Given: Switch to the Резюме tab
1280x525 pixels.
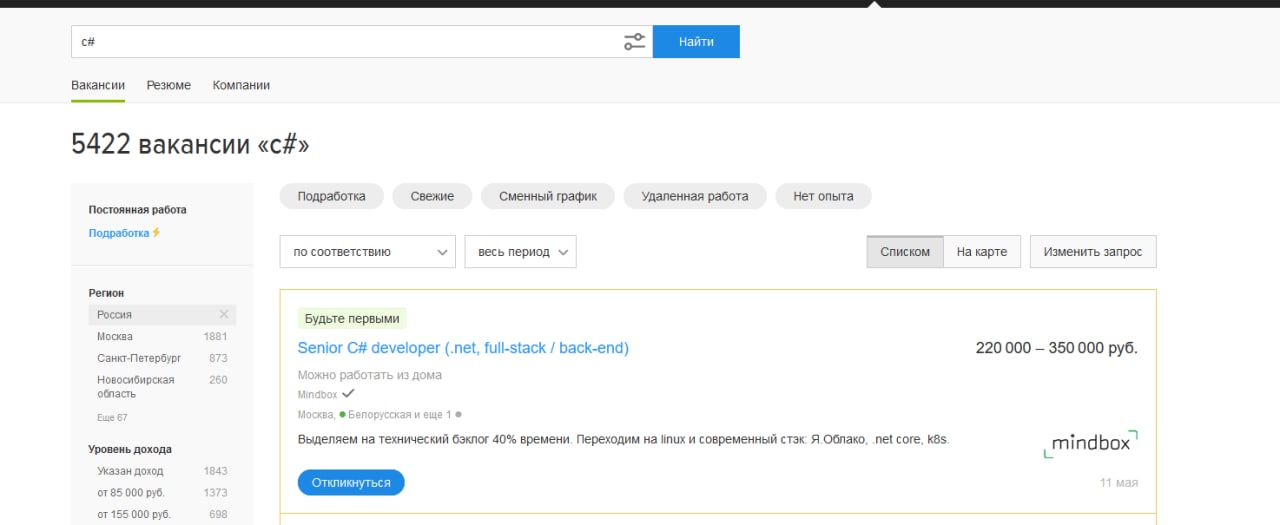Looking at the screenshot, I should [x=168, y=85].
